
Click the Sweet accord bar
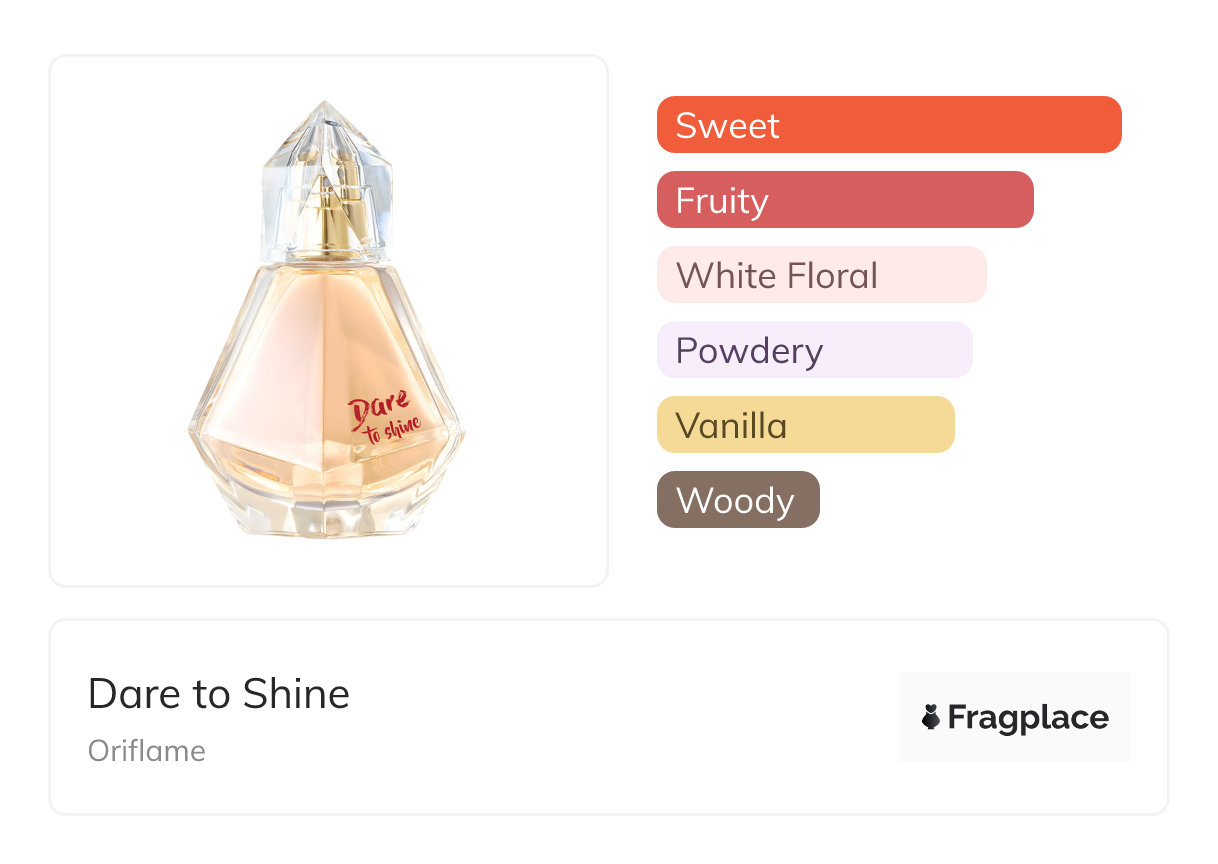[889, 125]
